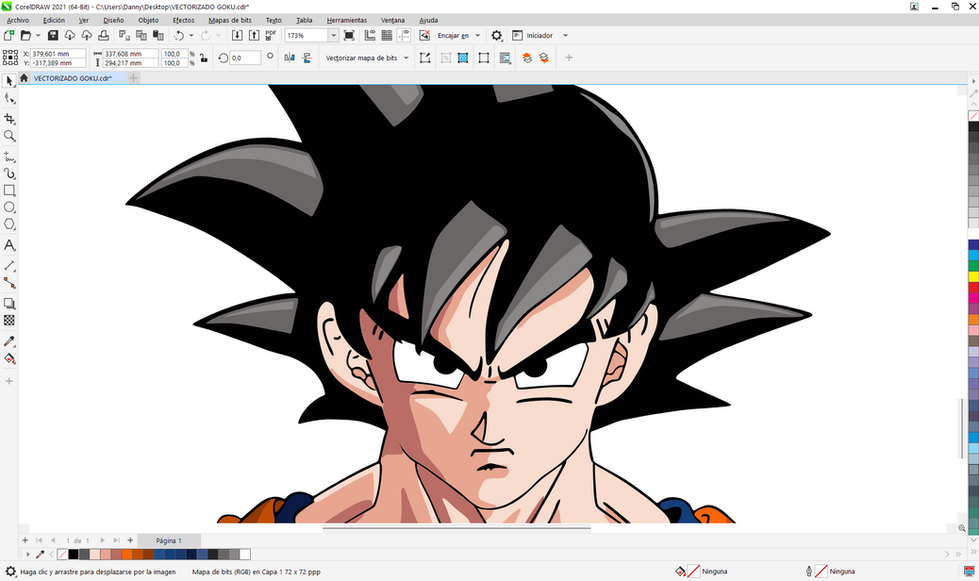
Task: Toggle show rulers
Action: (370, 36)
